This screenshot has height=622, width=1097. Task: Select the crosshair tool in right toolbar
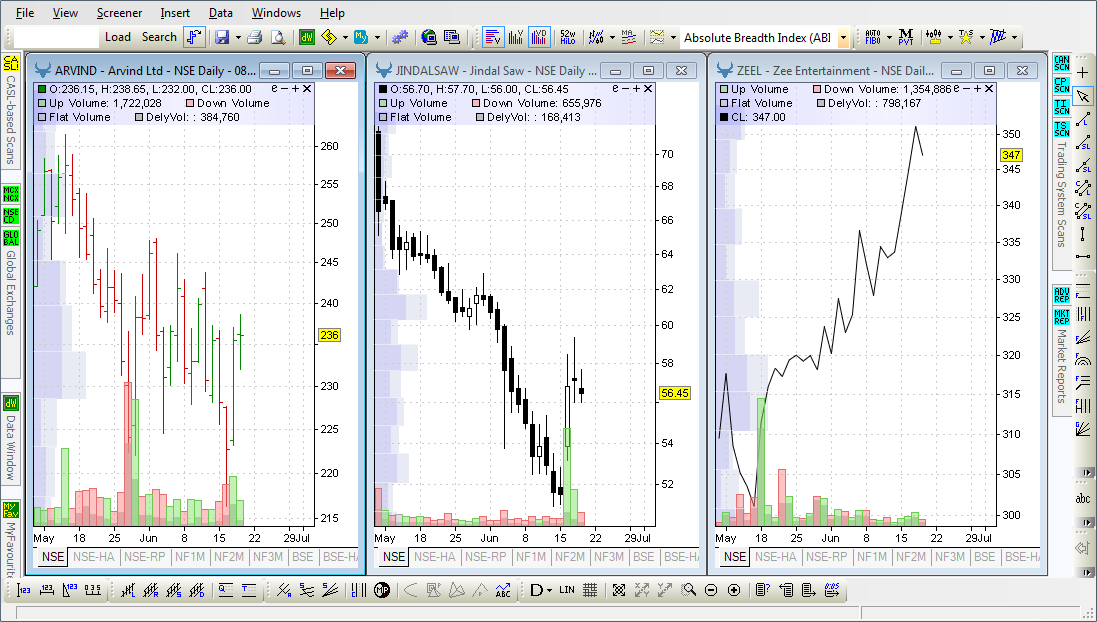1082,73
